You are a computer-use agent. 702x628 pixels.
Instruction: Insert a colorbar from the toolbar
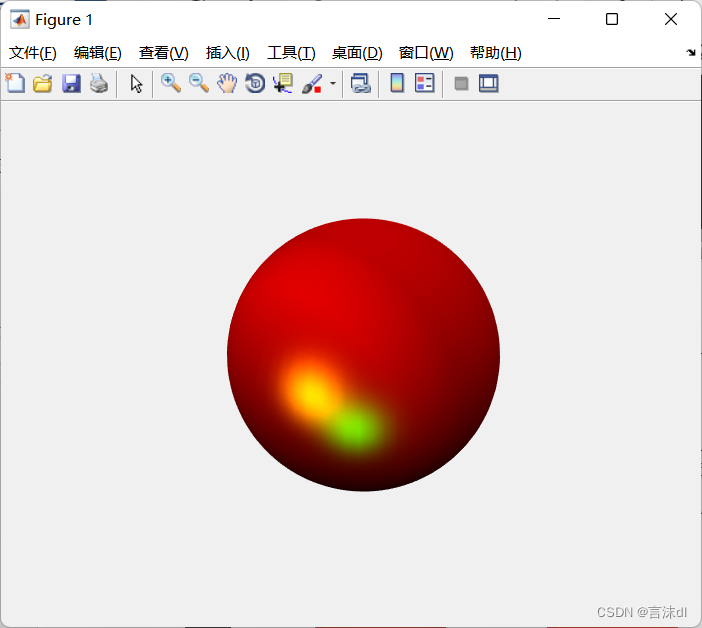point(397,84)
